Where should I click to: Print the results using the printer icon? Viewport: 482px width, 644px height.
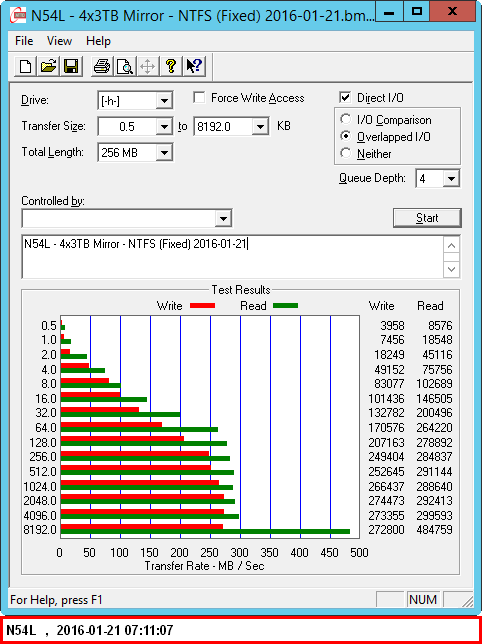[102, 66]
